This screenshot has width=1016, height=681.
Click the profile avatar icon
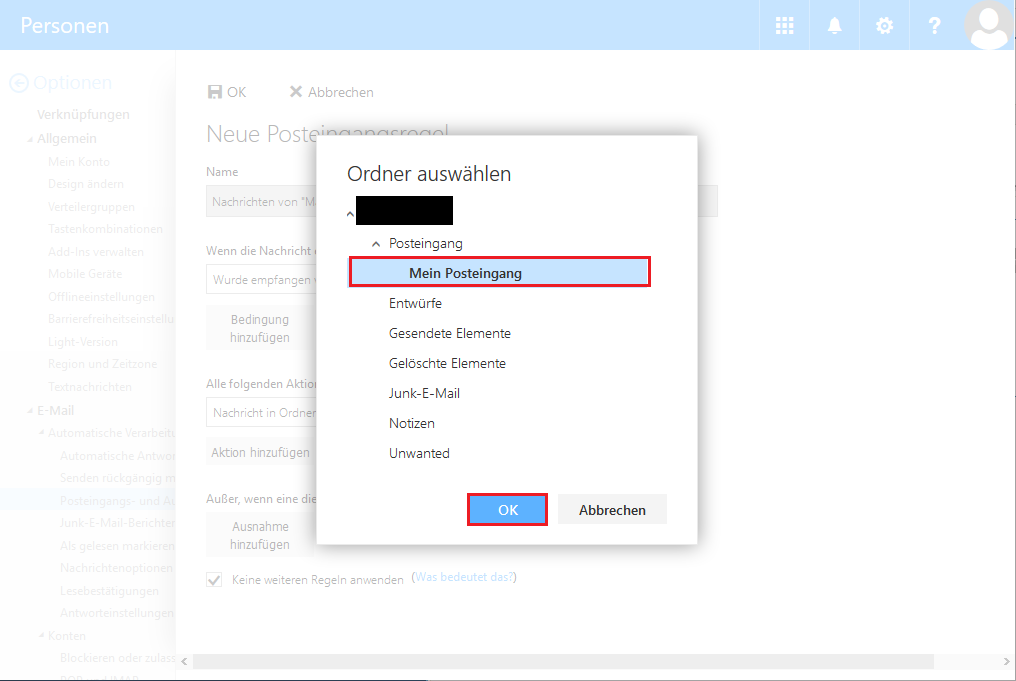988,25
